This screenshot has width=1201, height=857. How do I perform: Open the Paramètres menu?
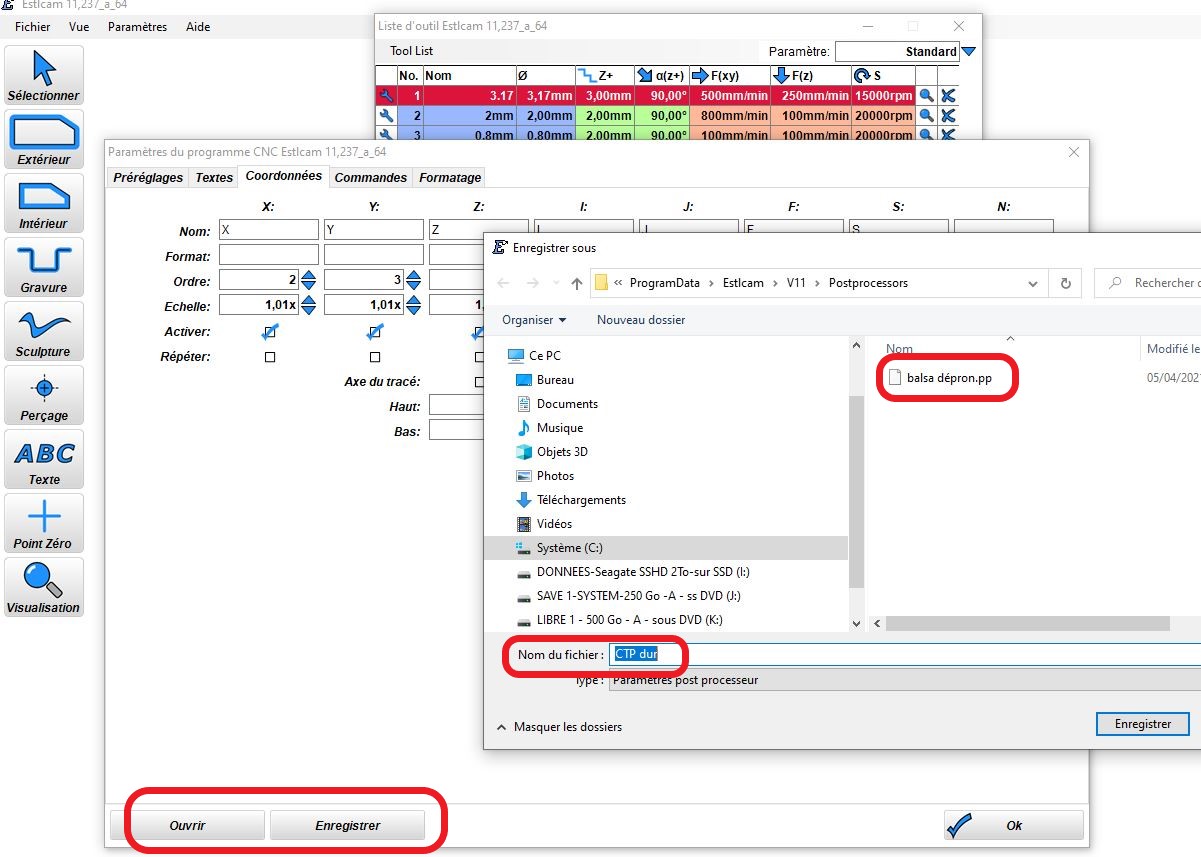(x=137, y=27)
